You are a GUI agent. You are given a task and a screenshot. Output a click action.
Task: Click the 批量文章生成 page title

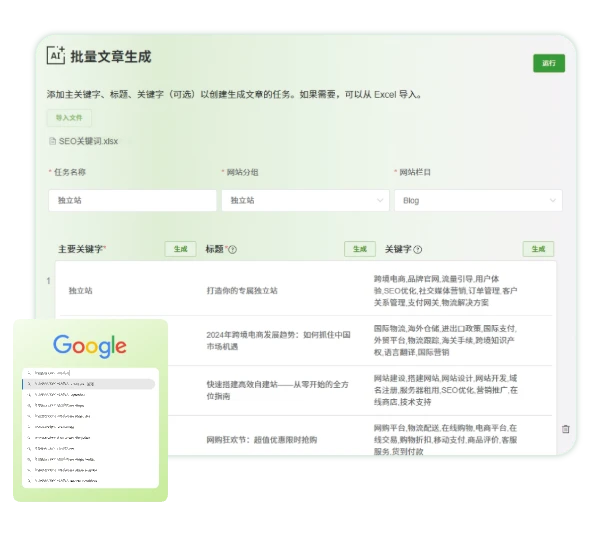pyautogui.click(x=111, y=57)
